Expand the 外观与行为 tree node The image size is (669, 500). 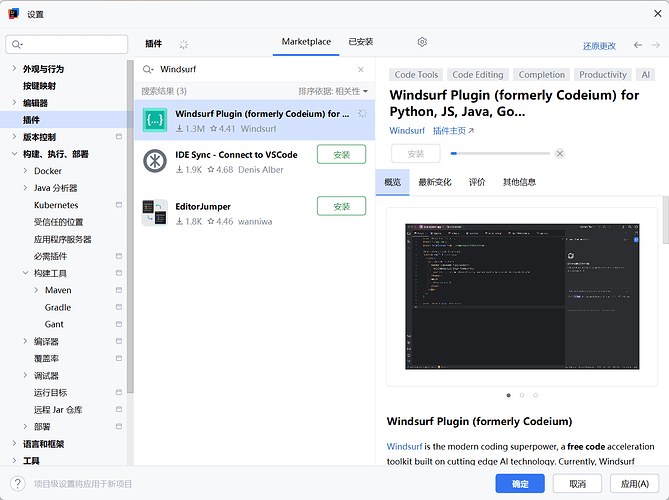[x=14, y=68]
